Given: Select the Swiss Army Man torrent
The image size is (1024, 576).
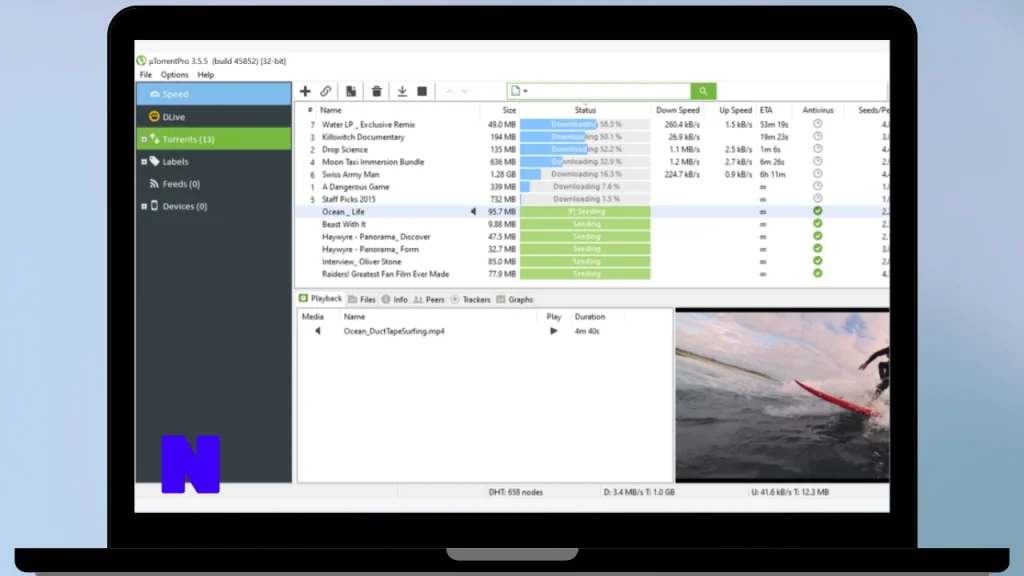Looking at the screenshot, I should tap(351, 174).
